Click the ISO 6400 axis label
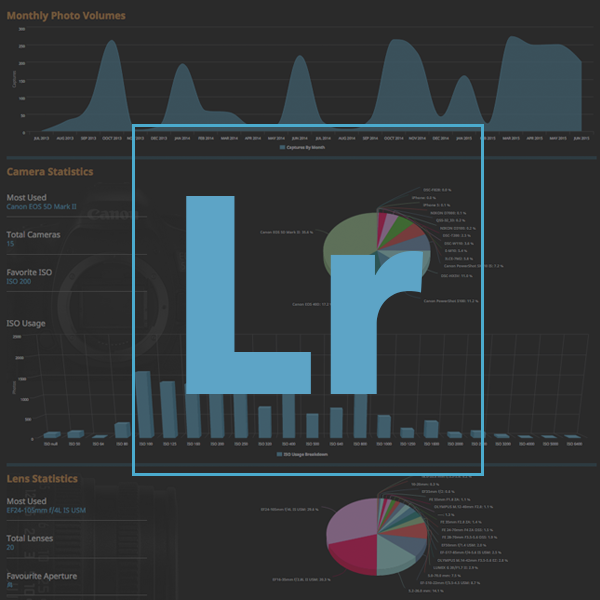This screenshot has width=600, height=600. click(574, 444)
